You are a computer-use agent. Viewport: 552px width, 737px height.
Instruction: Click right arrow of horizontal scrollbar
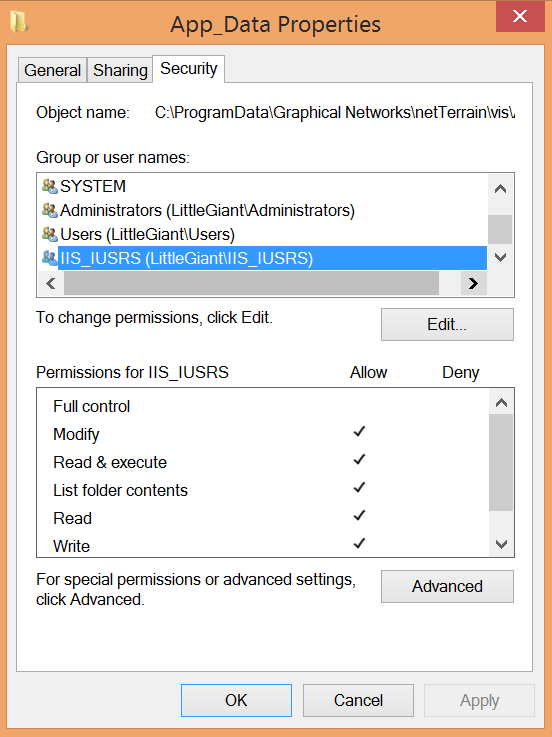pos(473,283)
